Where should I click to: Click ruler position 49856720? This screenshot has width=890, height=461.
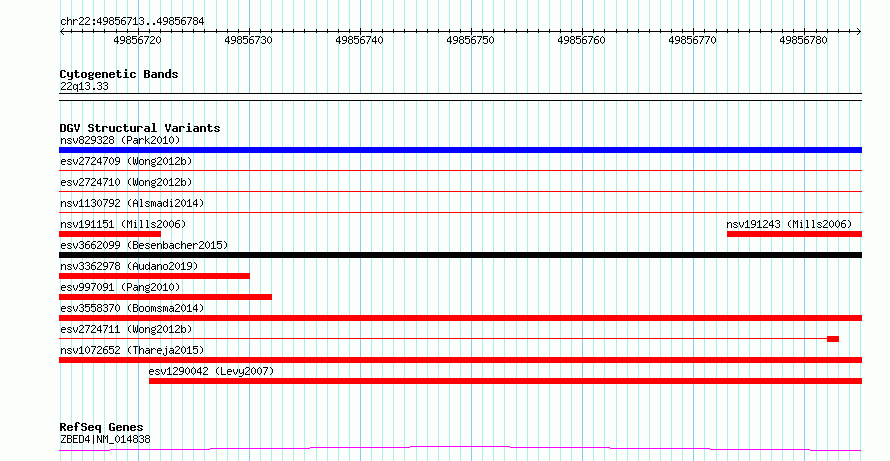click(x=137, y=40)
